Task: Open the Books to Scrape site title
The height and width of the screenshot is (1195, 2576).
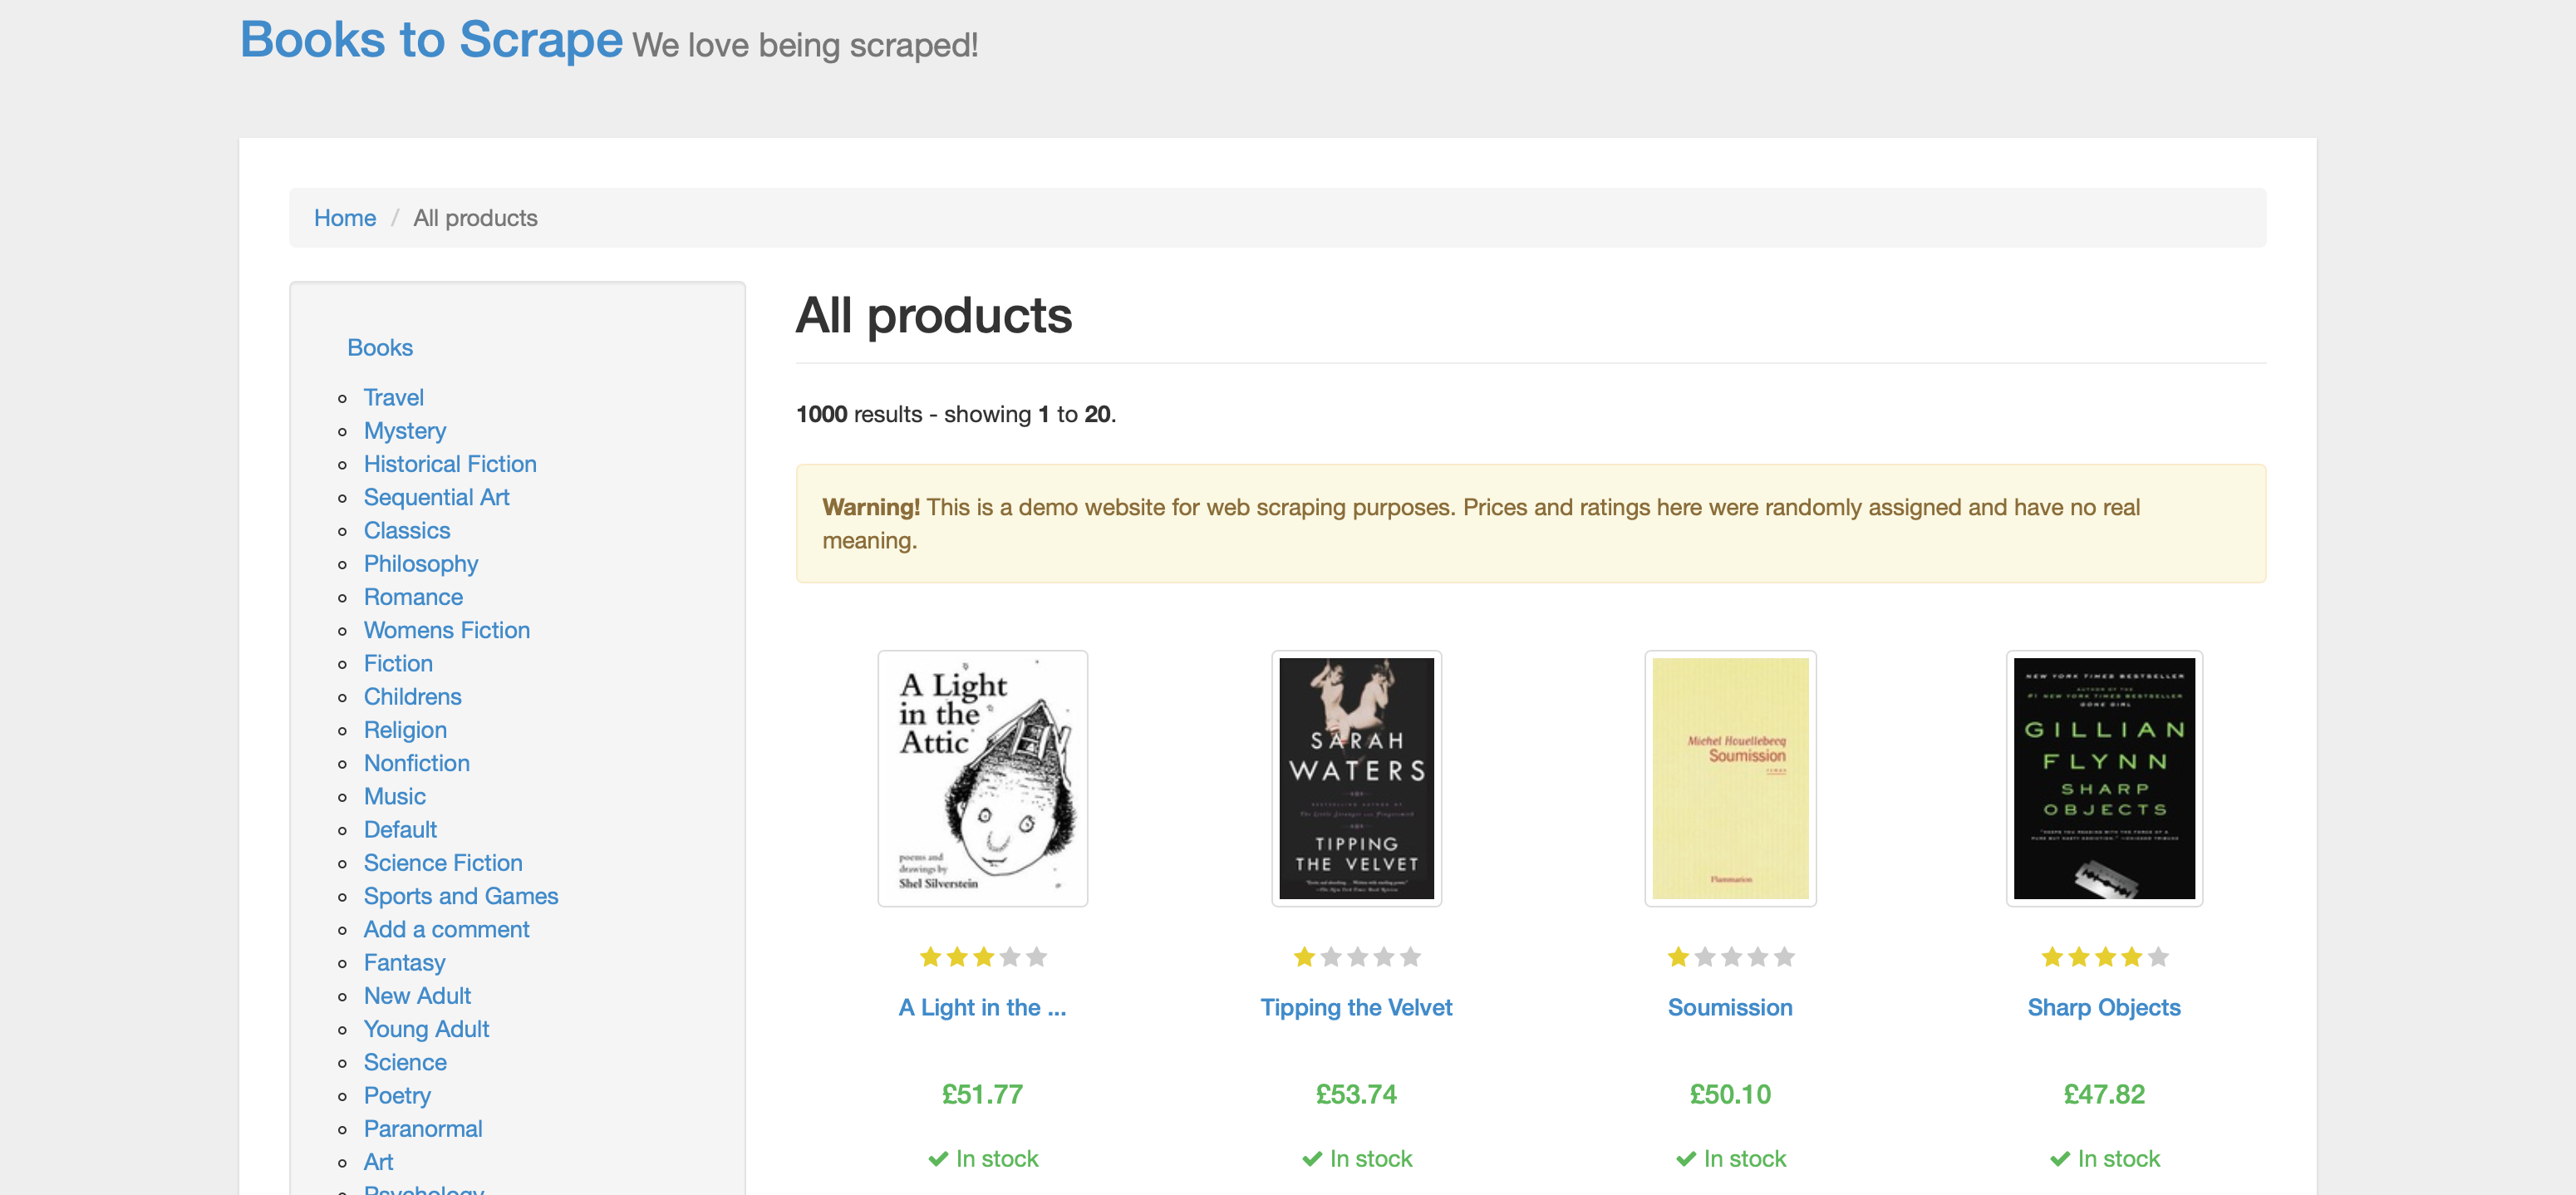Action: pos(431,40)
